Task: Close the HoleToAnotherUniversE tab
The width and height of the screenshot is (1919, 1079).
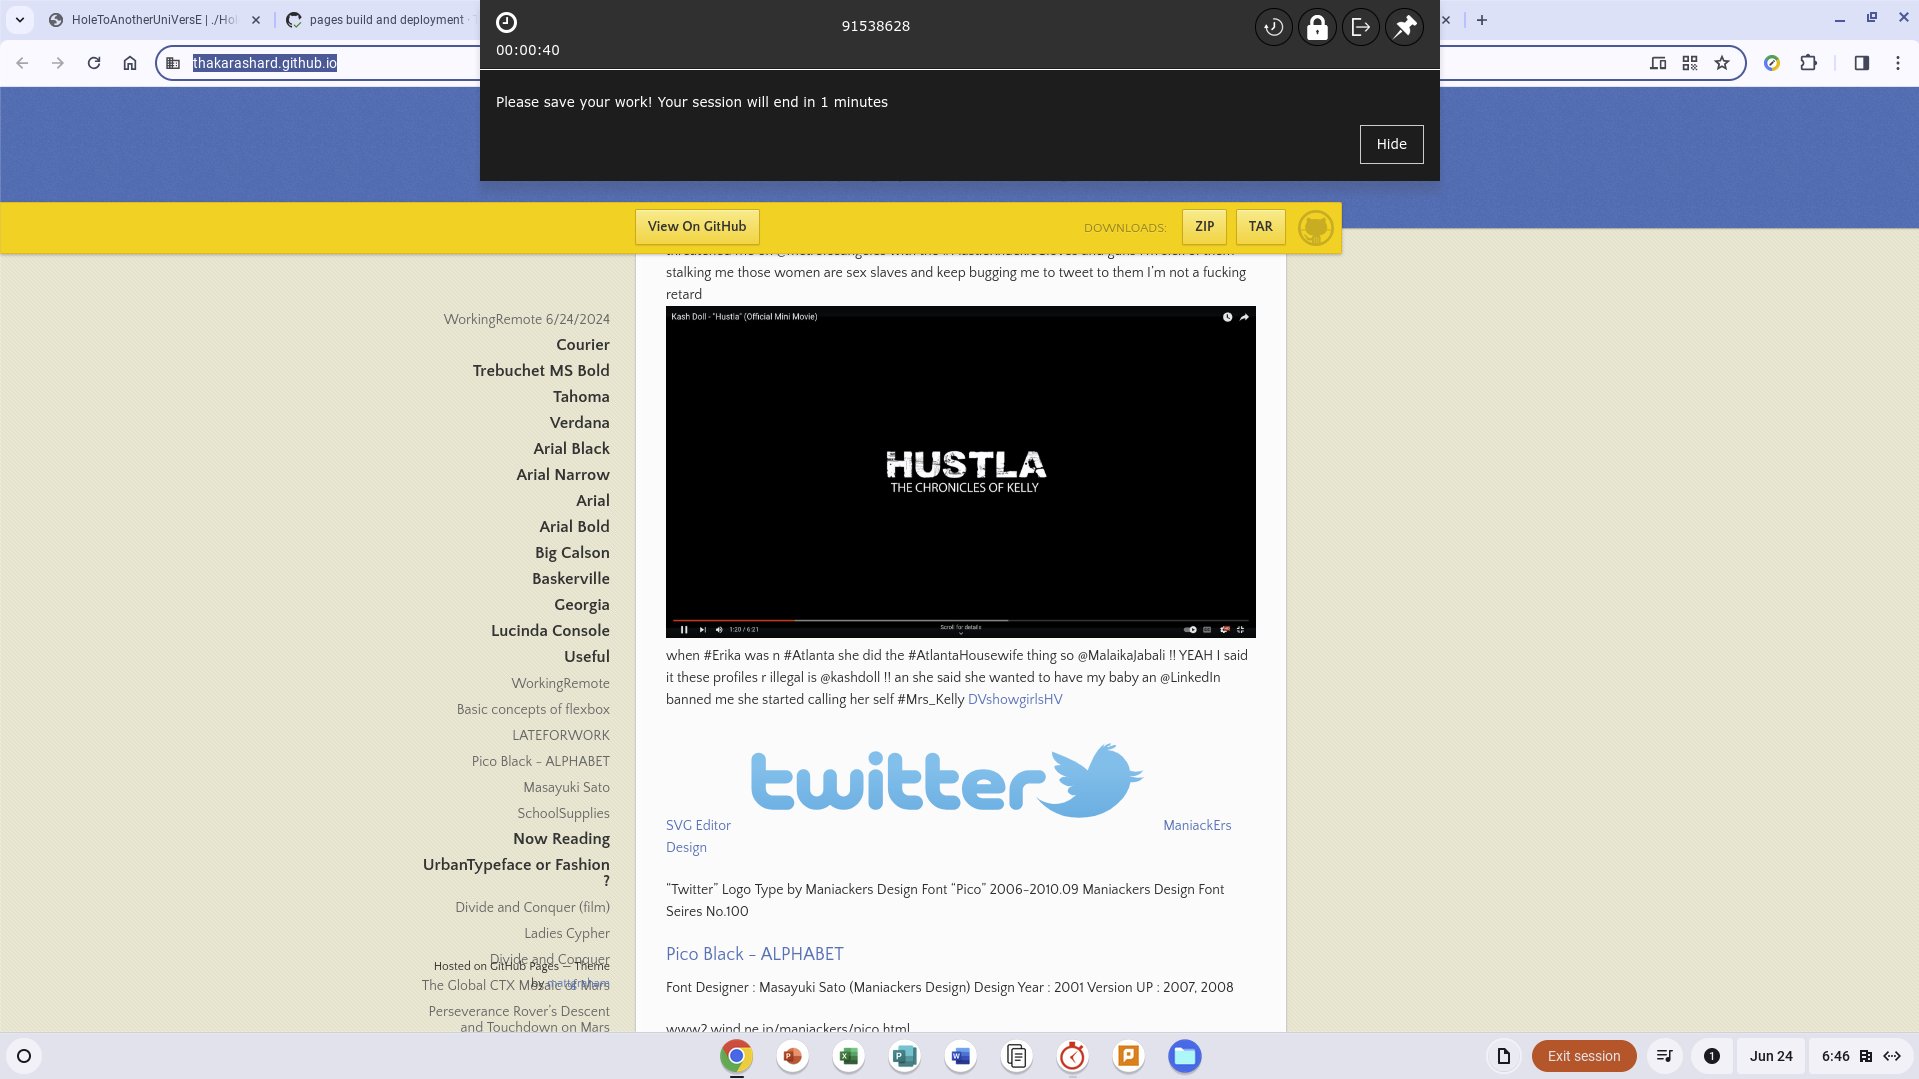Action: click(x=256, y=20)
